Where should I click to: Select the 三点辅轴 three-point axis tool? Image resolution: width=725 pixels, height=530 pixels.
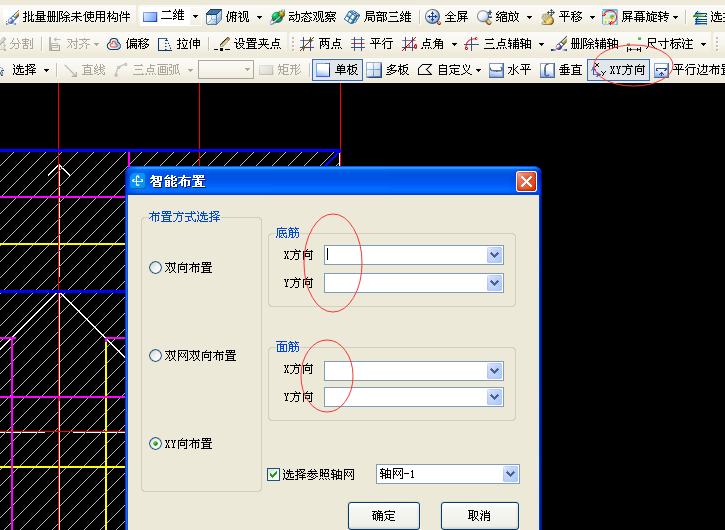pyautogui.click(x=498, y=44)
